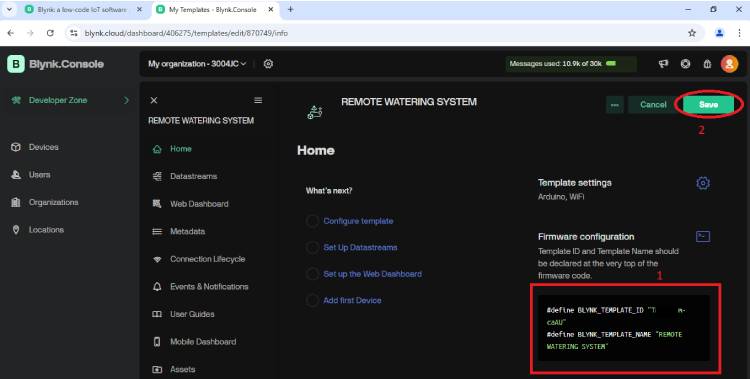Expand My organization dropdown

pyautogui.click(x=197, y=64)
